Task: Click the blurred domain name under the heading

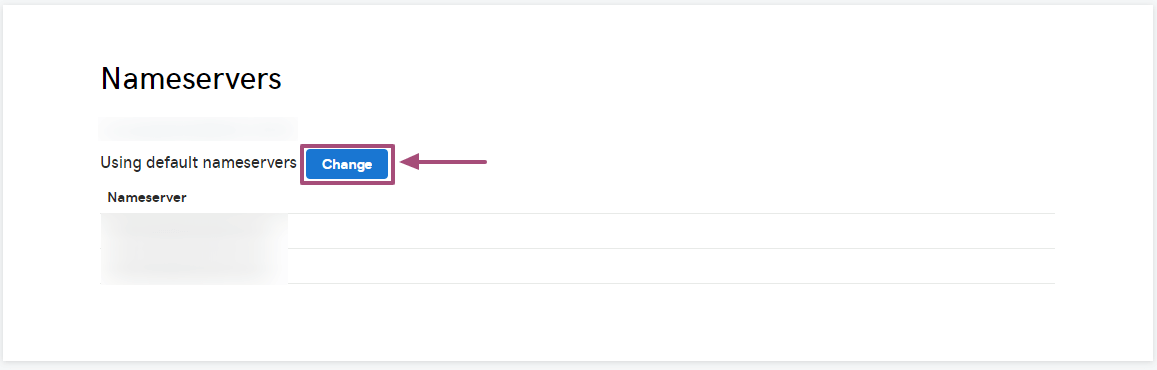Action: [x=198, y=129]
